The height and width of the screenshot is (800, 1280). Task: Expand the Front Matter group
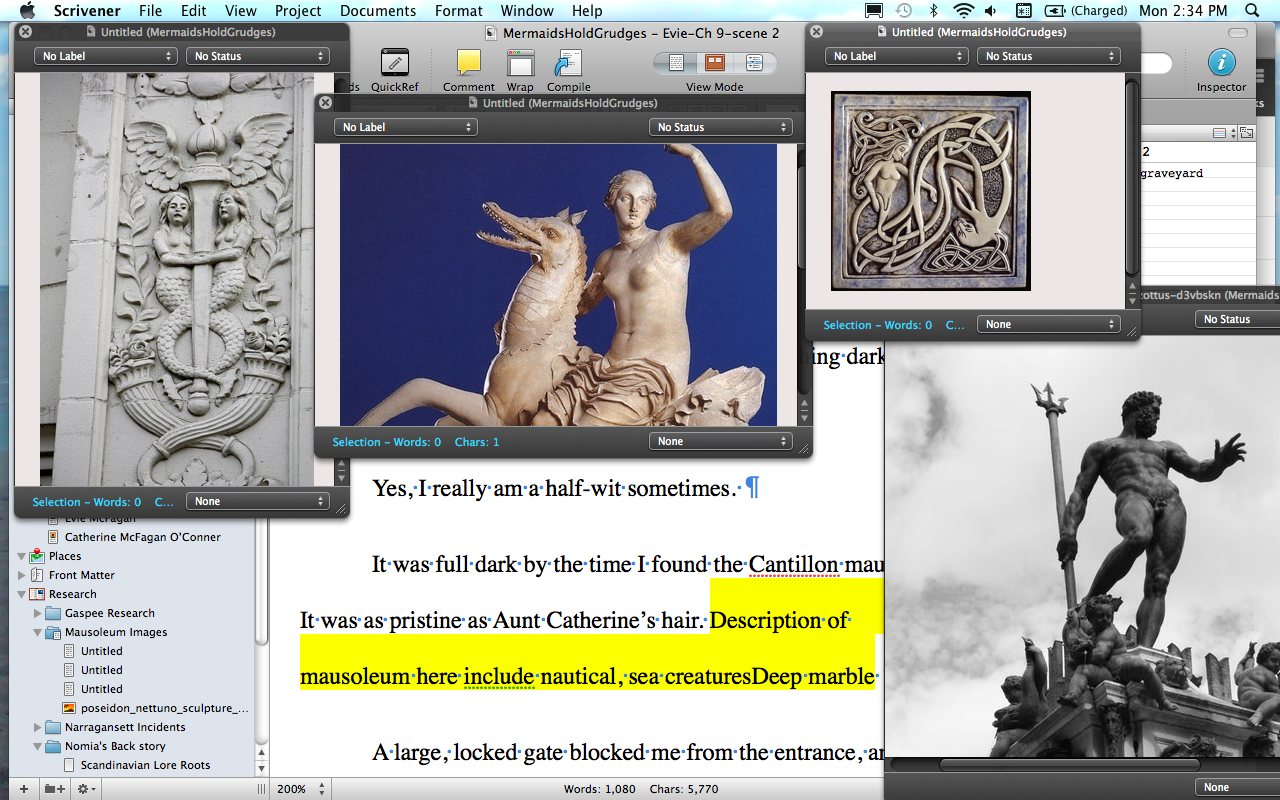22,575
